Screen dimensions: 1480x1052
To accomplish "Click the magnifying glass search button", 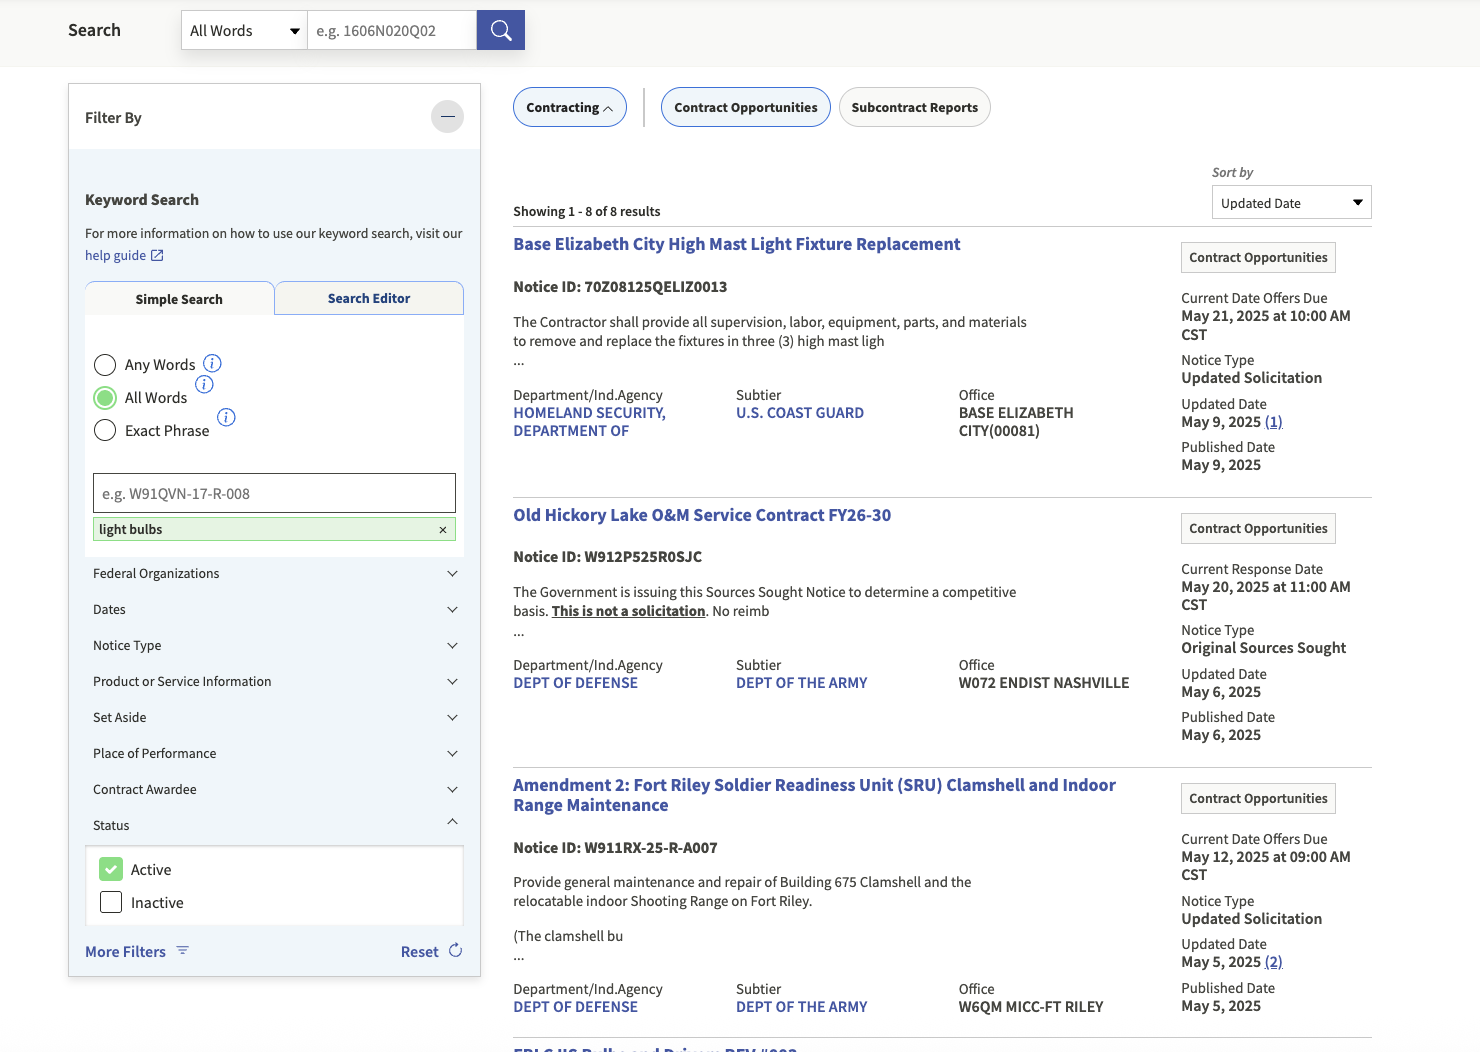I will pyautogui.click(x=500, y=30).
